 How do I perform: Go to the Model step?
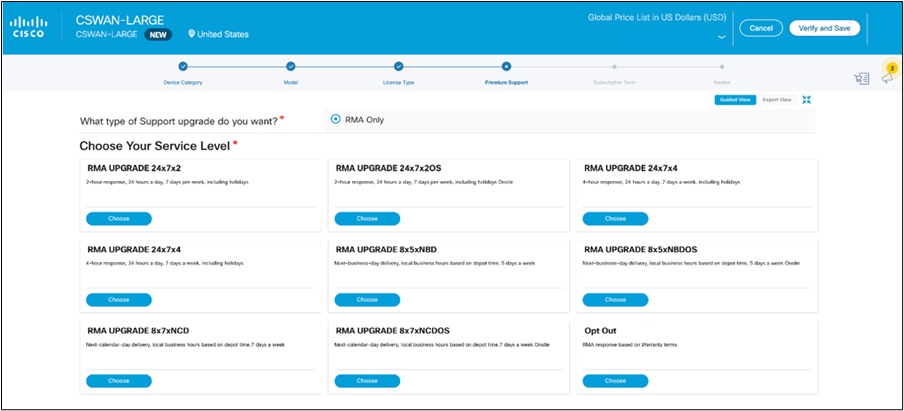291,66
